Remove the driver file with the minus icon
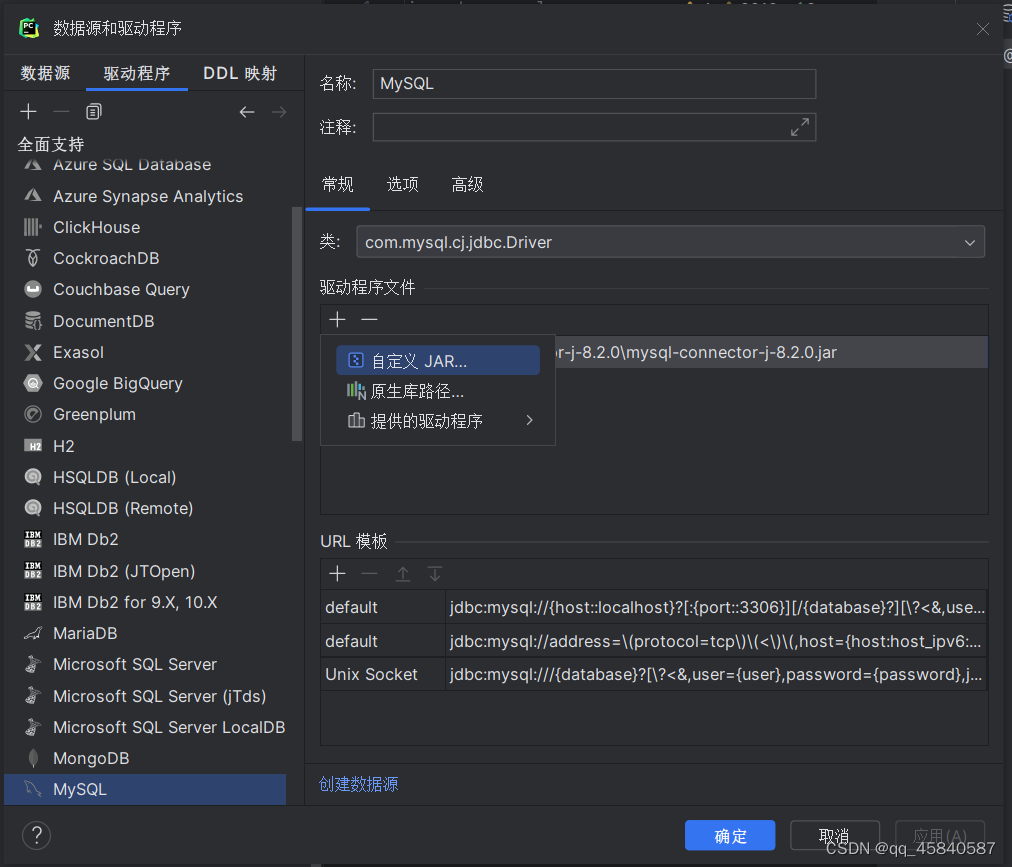Image resolution: width=1012 pixels, height=867 pixels. pos(369,319)
